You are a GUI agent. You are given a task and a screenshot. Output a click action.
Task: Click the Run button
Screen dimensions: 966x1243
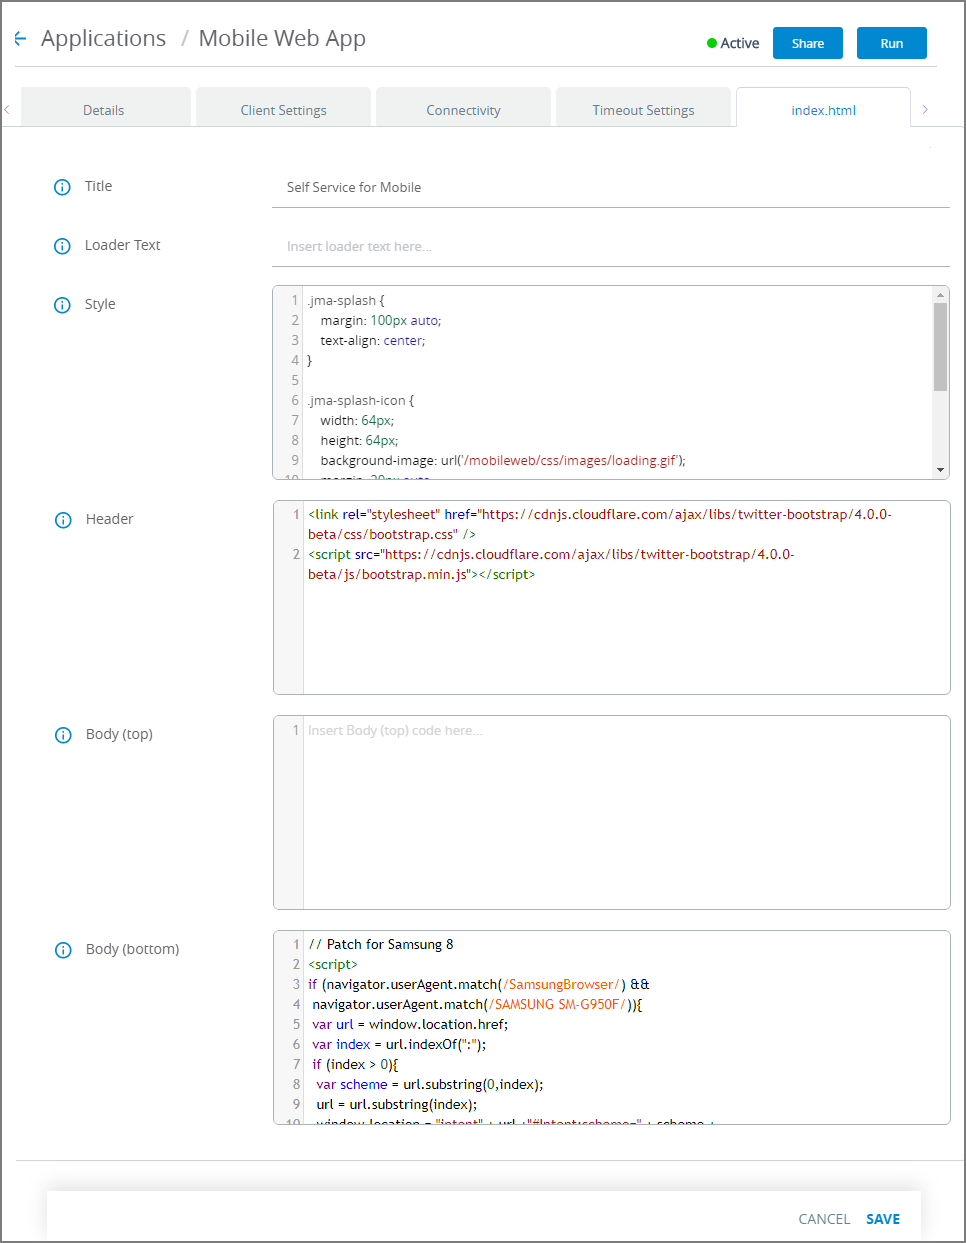(x=891, y=43)
